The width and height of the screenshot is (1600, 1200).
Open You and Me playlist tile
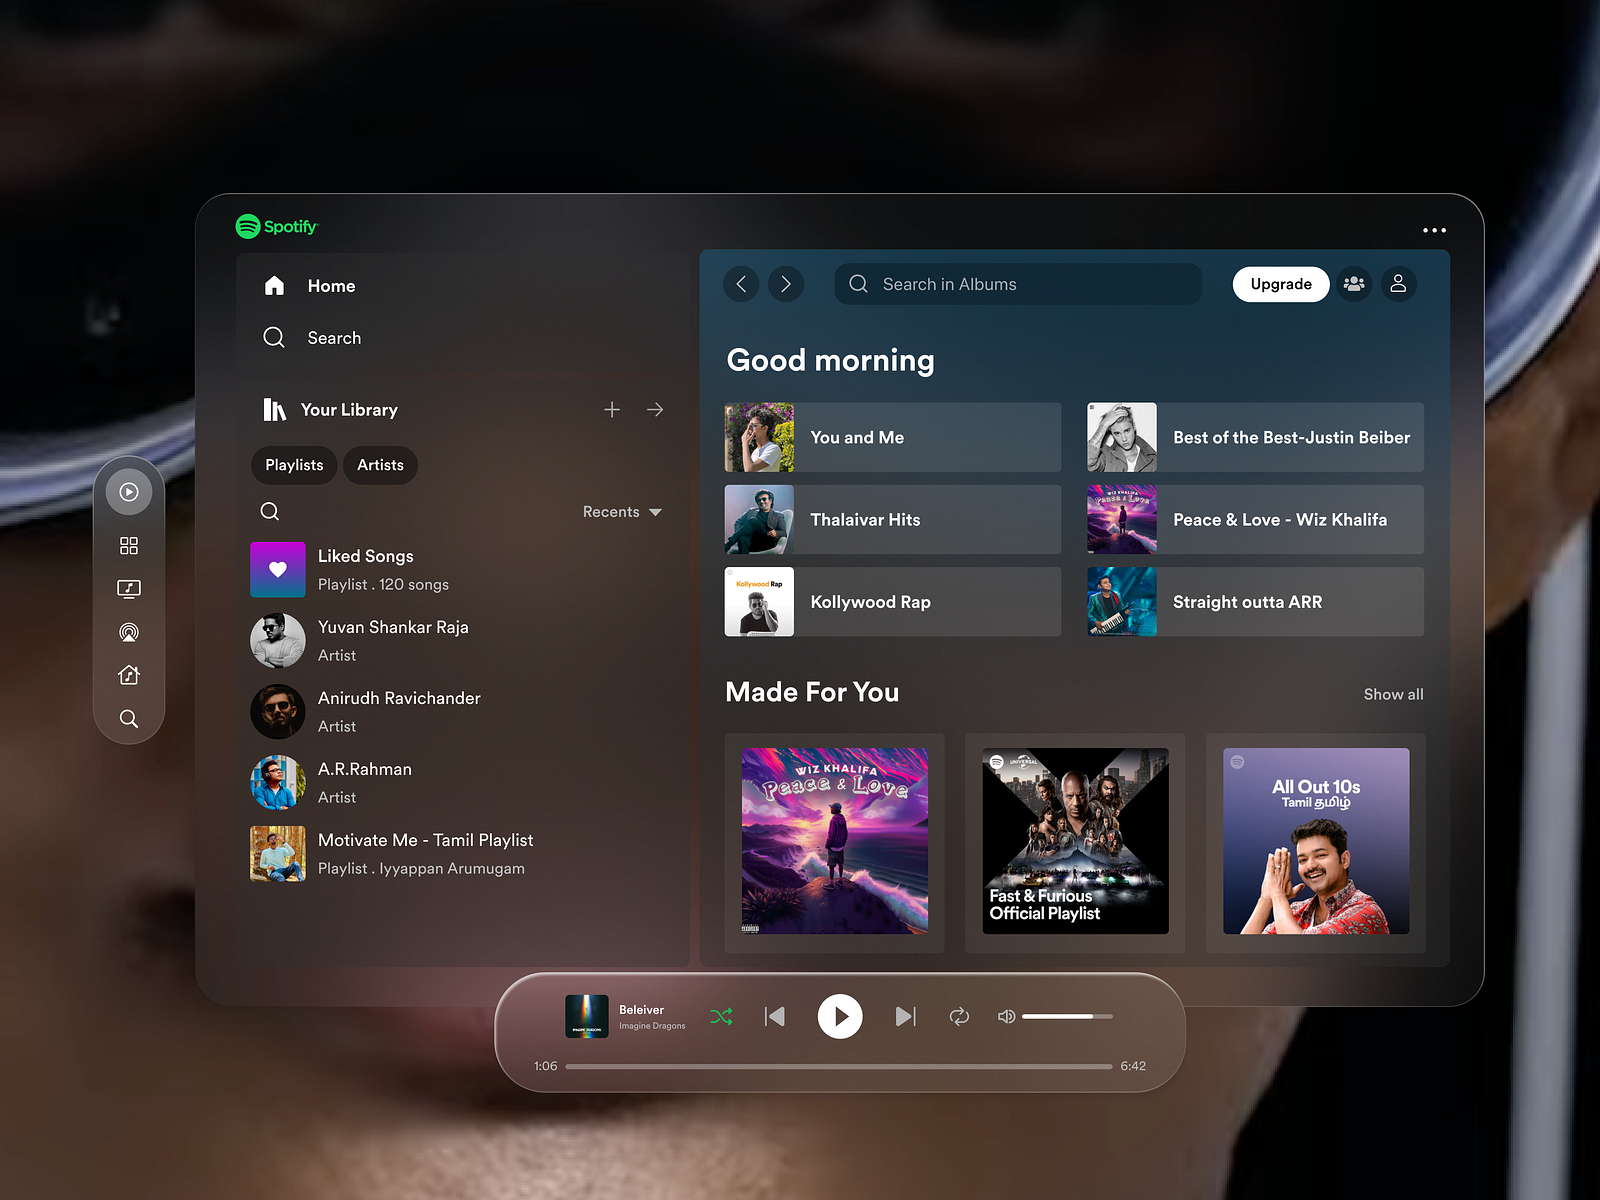[x=893, y=437]
